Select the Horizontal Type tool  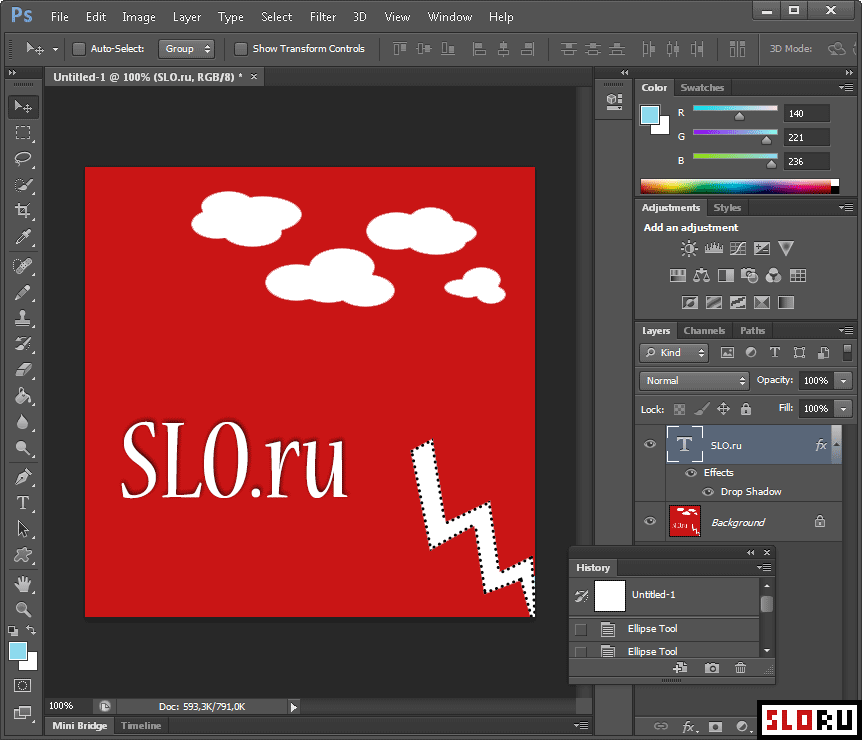click(x=23, y=502)
